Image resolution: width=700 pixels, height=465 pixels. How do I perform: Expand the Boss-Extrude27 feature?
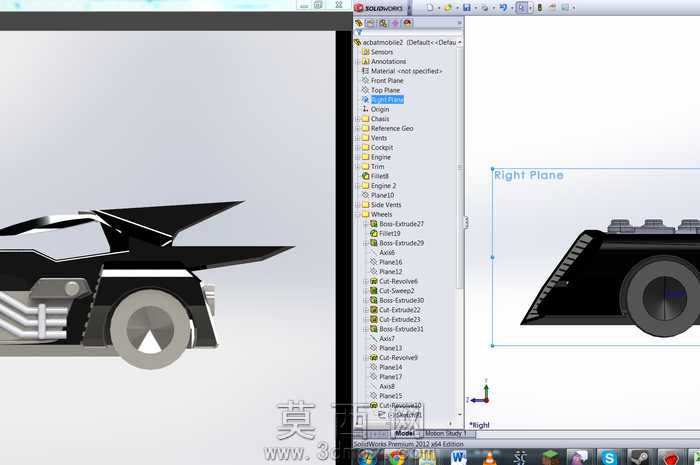366,224
